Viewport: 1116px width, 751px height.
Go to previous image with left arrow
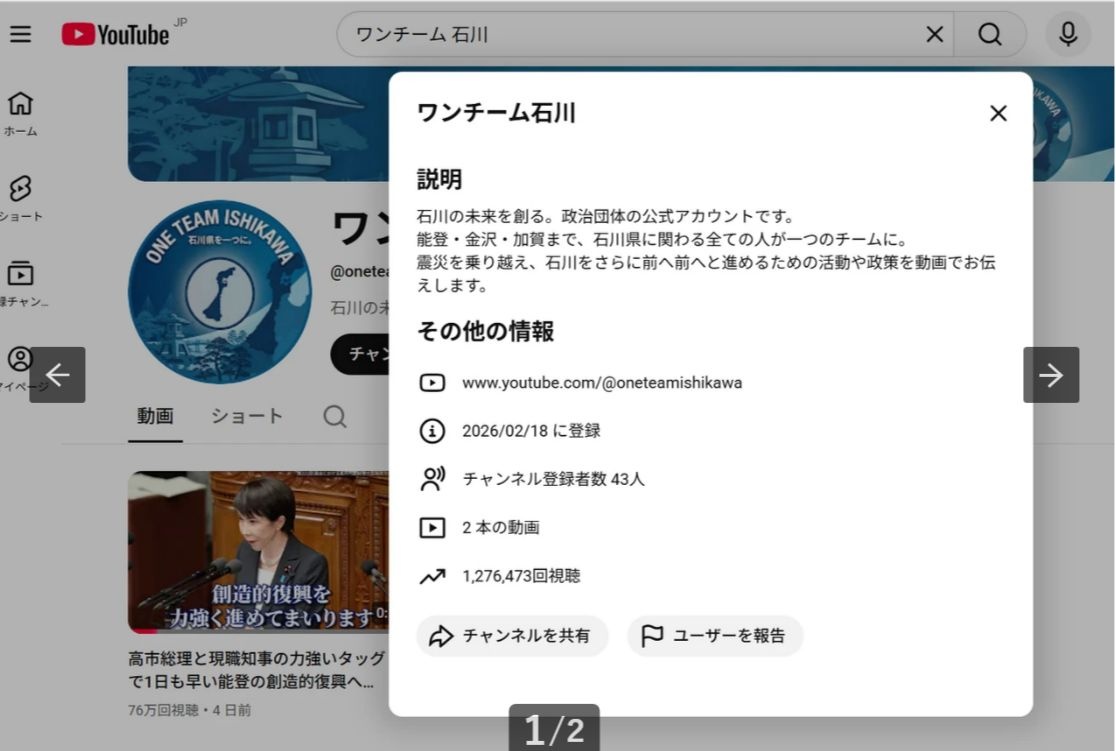pyautogui.click(x=57, y=375)
